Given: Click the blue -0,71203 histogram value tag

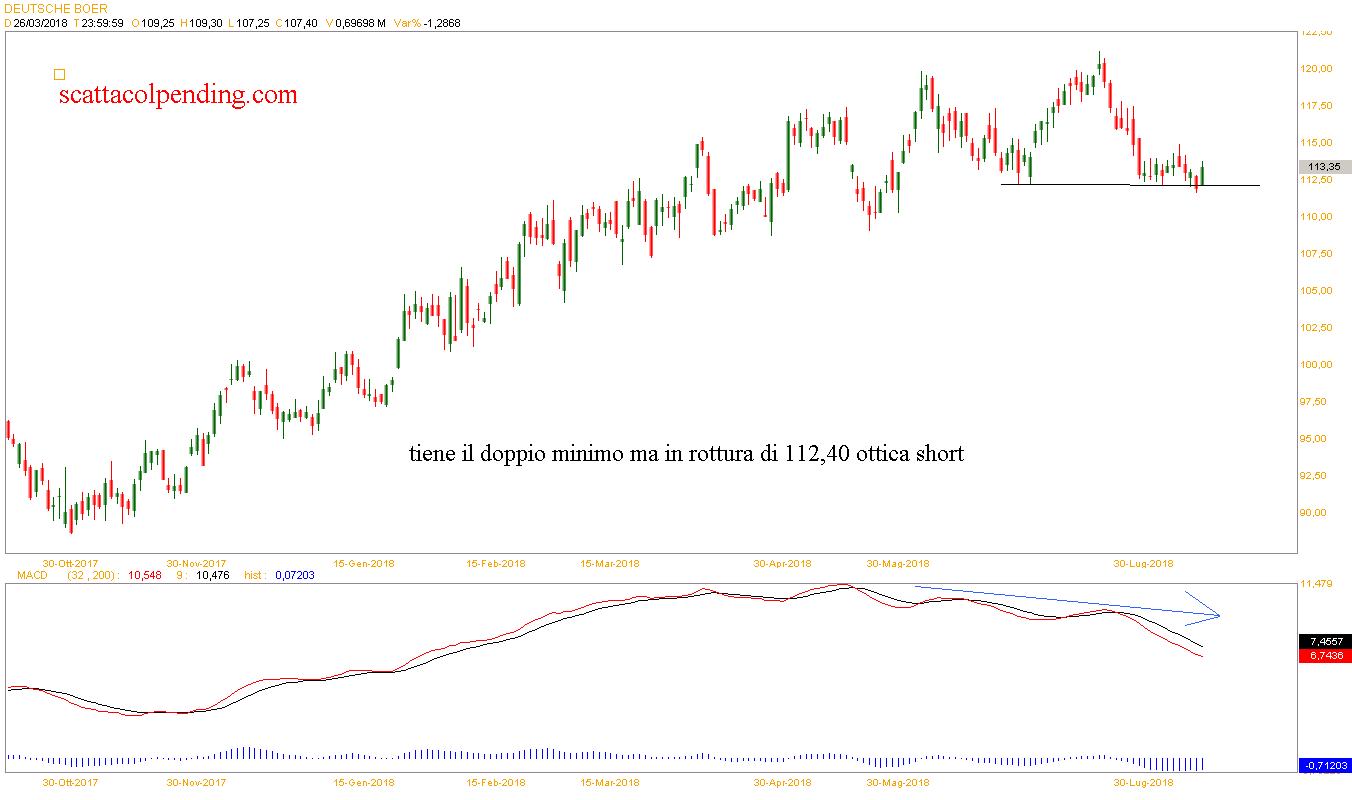Looking at the screenshot, I should [1325, 766].
